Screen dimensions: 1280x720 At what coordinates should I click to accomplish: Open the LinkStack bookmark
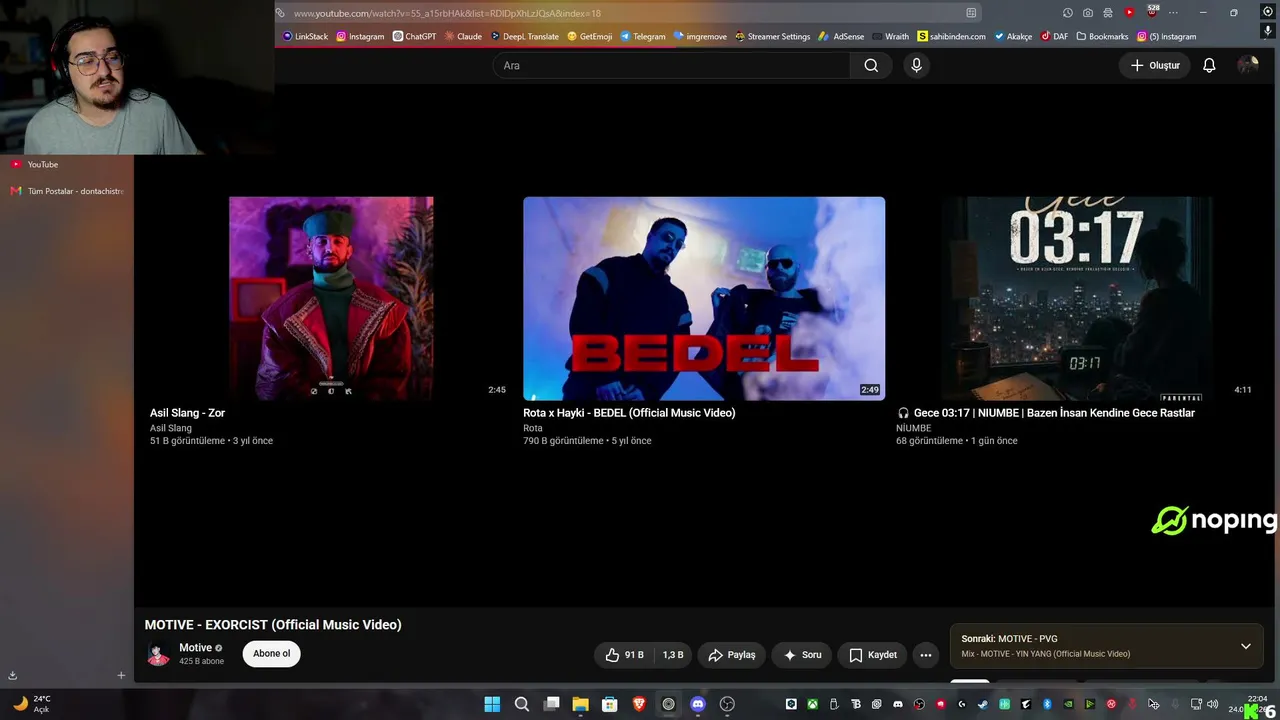point(305,37)
